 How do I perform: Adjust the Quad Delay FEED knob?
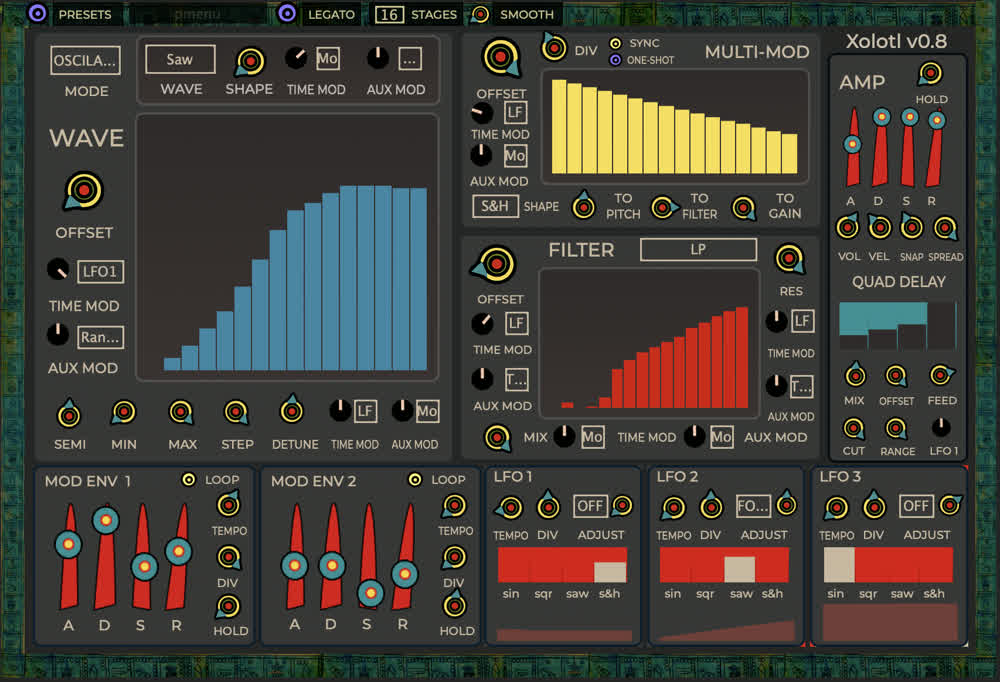tap(941, 375)
